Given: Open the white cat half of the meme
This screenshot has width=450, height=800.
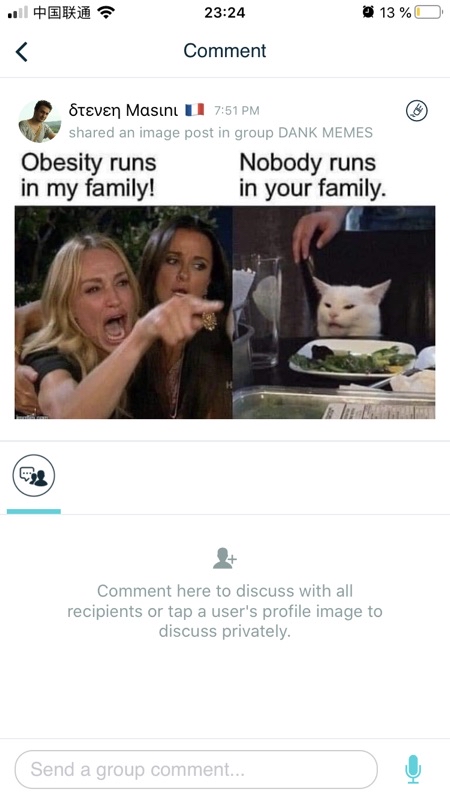Looking at the screenshot, I should click(x=334, y=312).
